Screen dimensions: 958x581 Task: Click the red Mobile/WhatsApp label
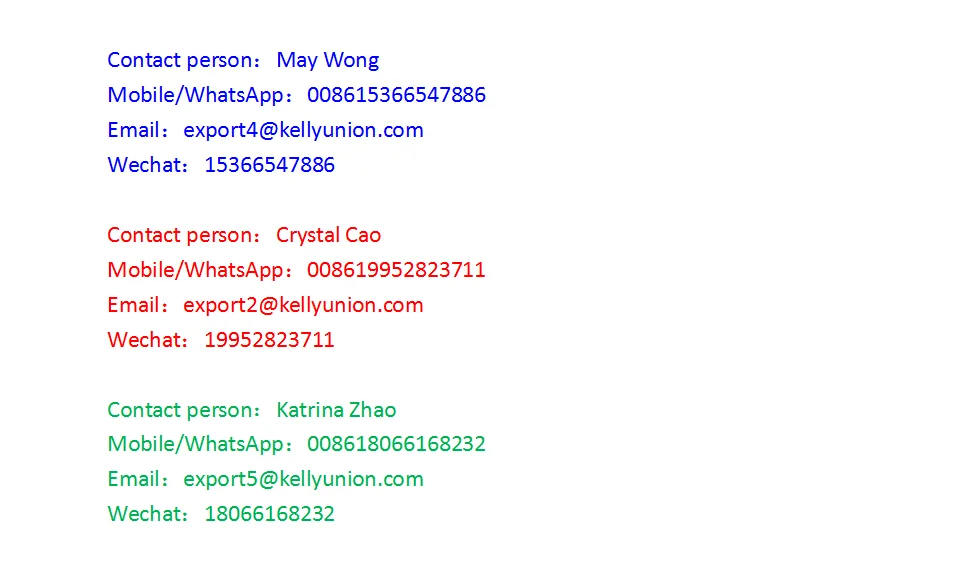pos(196,270)
